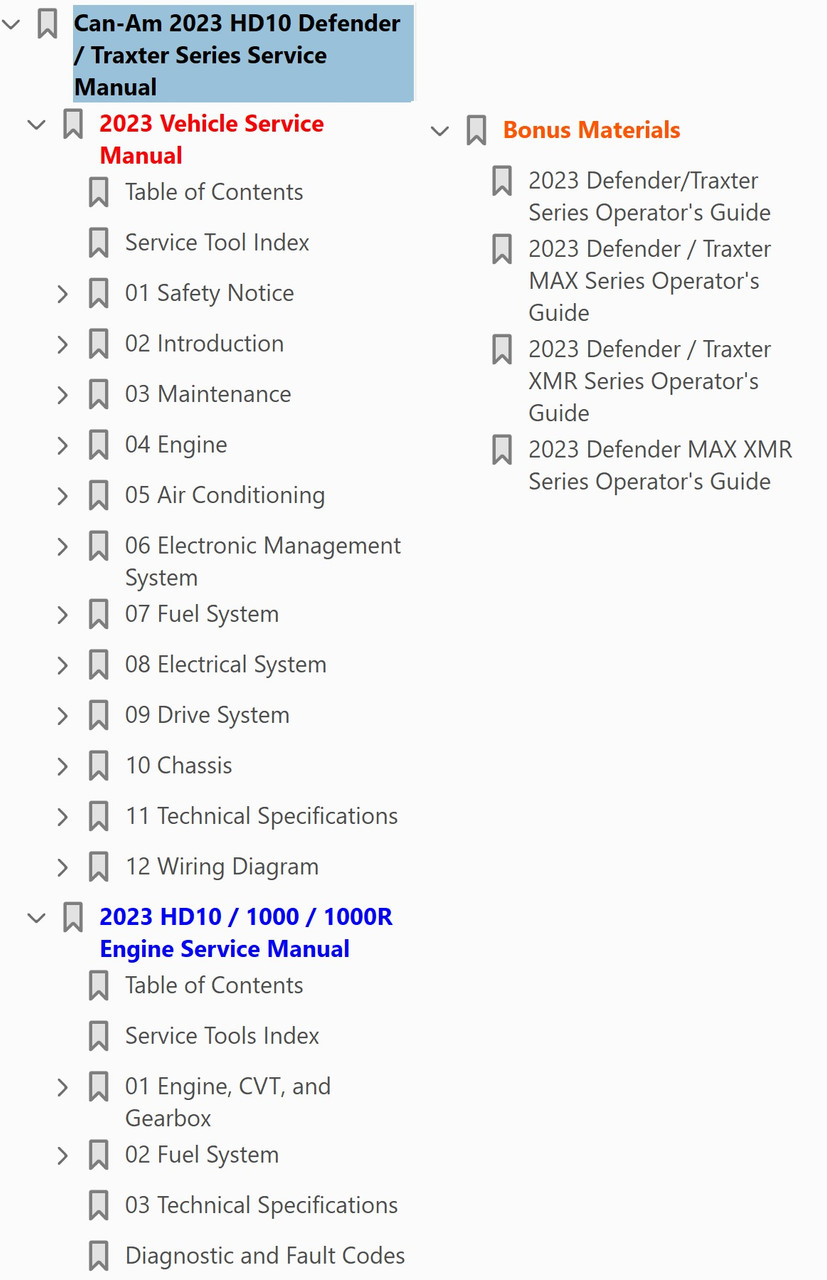Viewport: 827px width, 1280px height.
Task: Collapse the 2023 Vehicle Service Manual tree
Action: 36,125
